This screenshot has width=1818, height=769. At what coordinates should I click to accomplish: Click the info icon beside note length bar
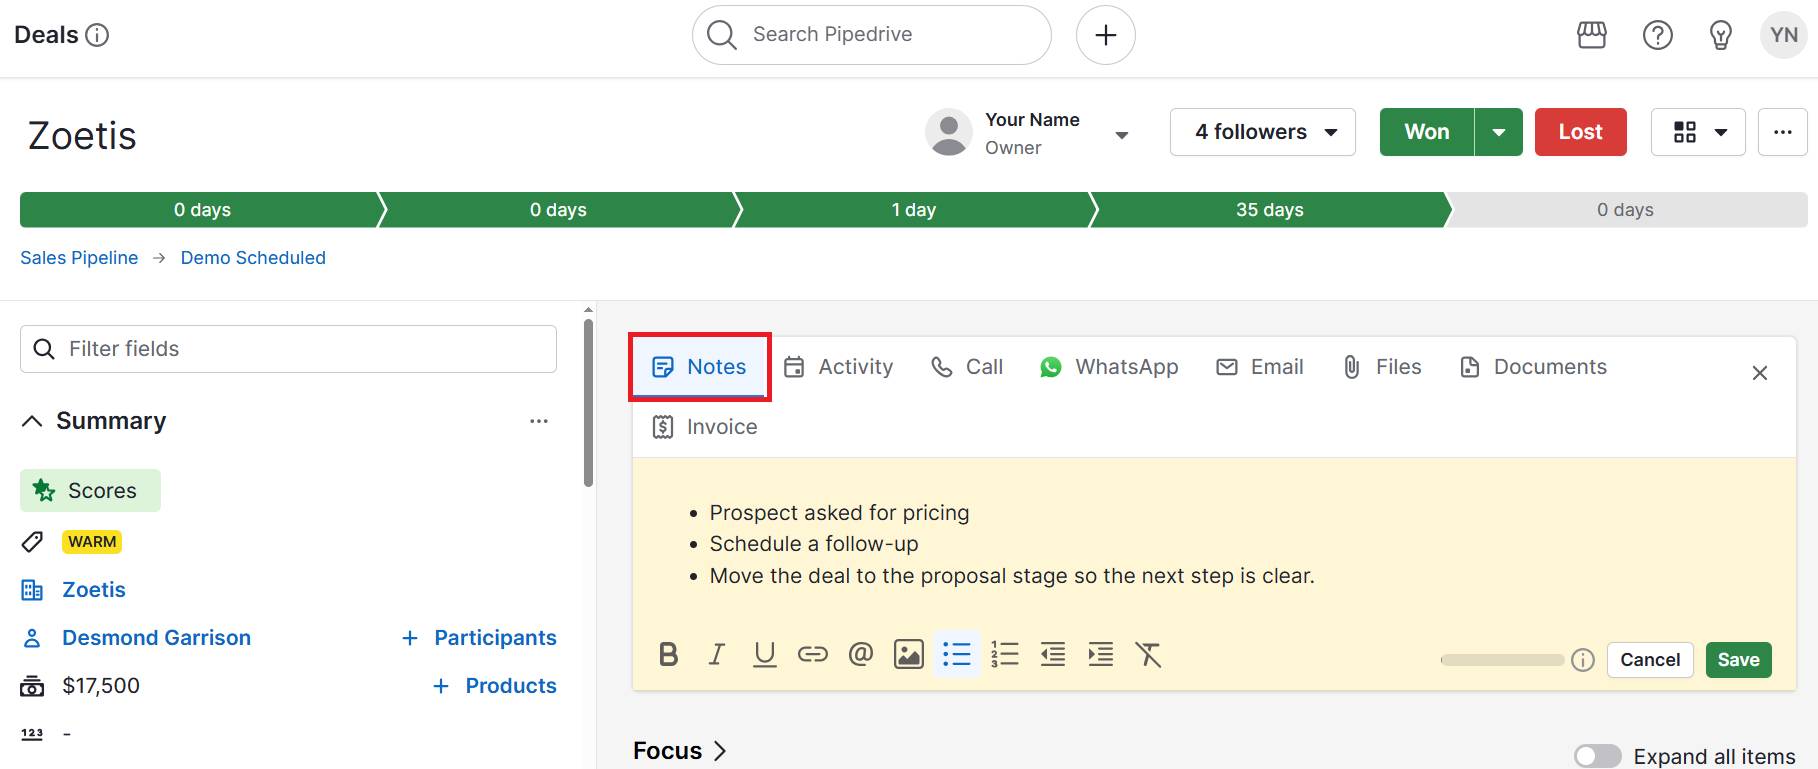pos(1583,660)
